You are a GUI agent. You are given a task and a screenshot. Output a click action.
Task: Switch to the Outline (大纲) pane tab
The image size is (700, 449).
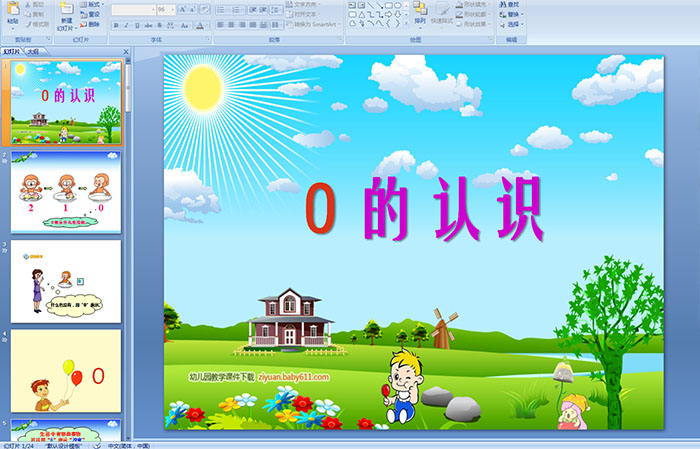click(33, 52)
